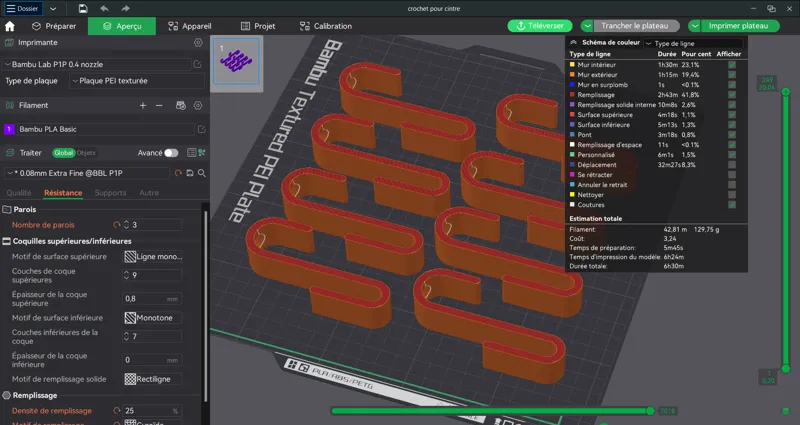Expand the arrow next to Dossier
800x425 pixels.
[x=53, y=9]
